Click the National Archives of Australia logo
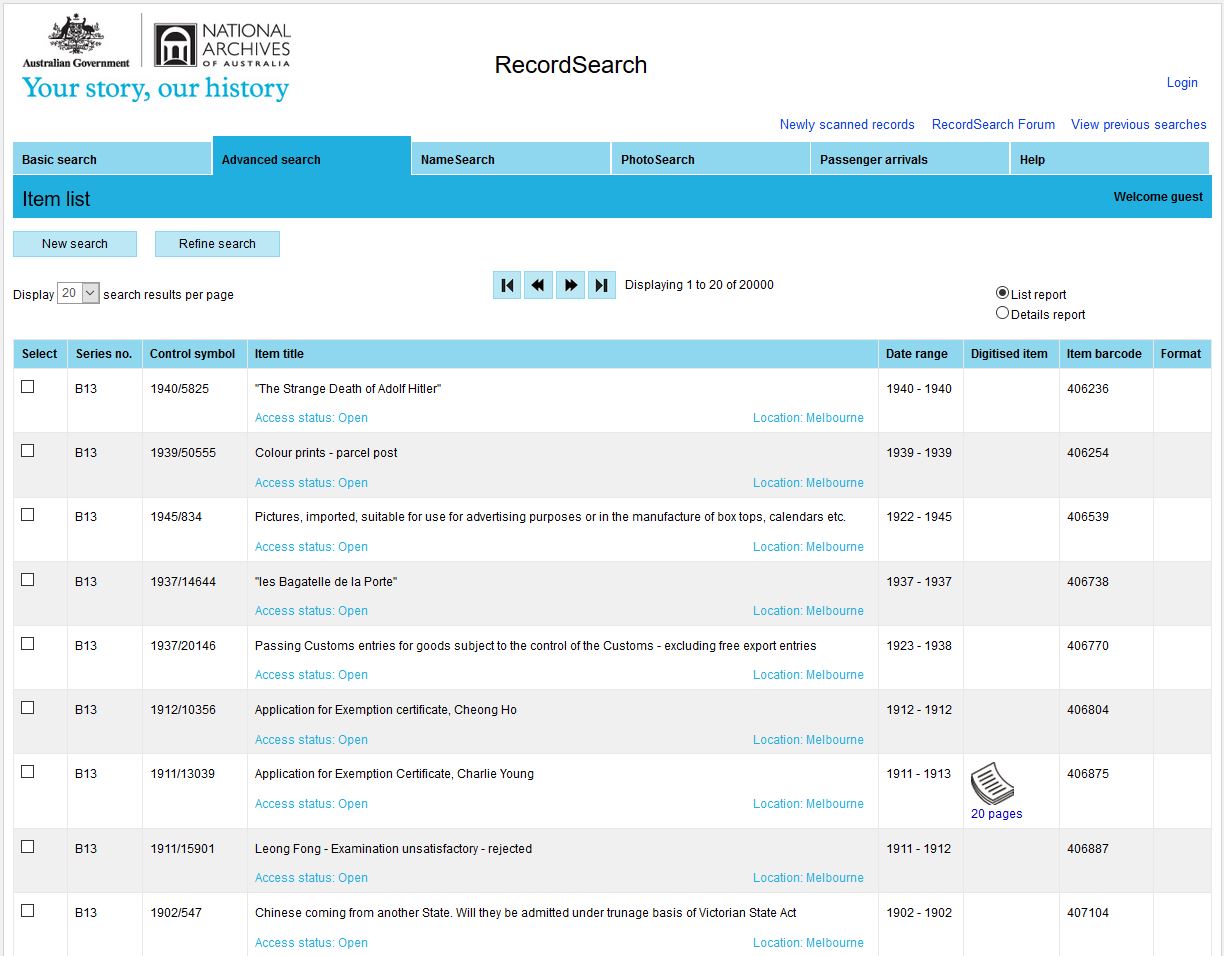 pyautogui.click(x=222, y=44)
